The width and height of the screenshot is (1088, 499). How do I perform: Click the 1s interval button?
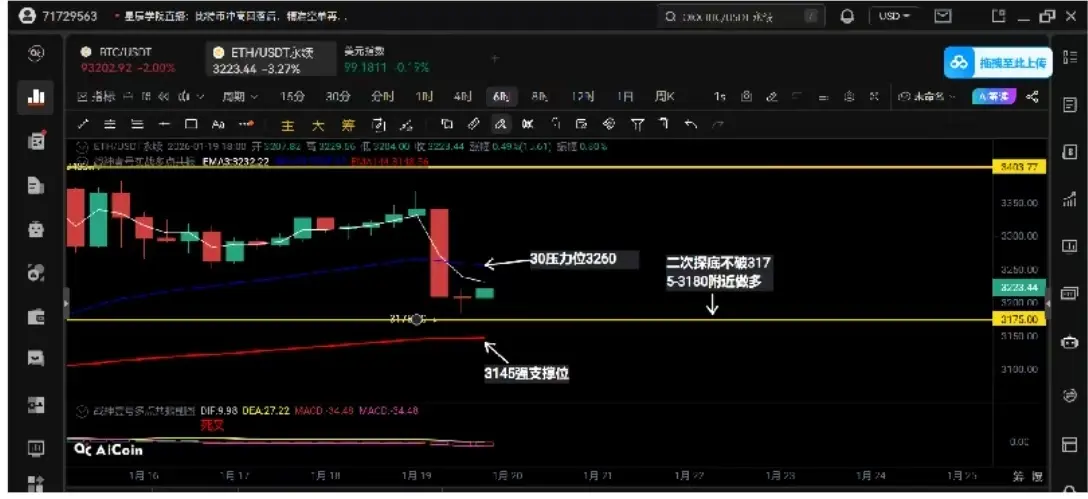720,97
